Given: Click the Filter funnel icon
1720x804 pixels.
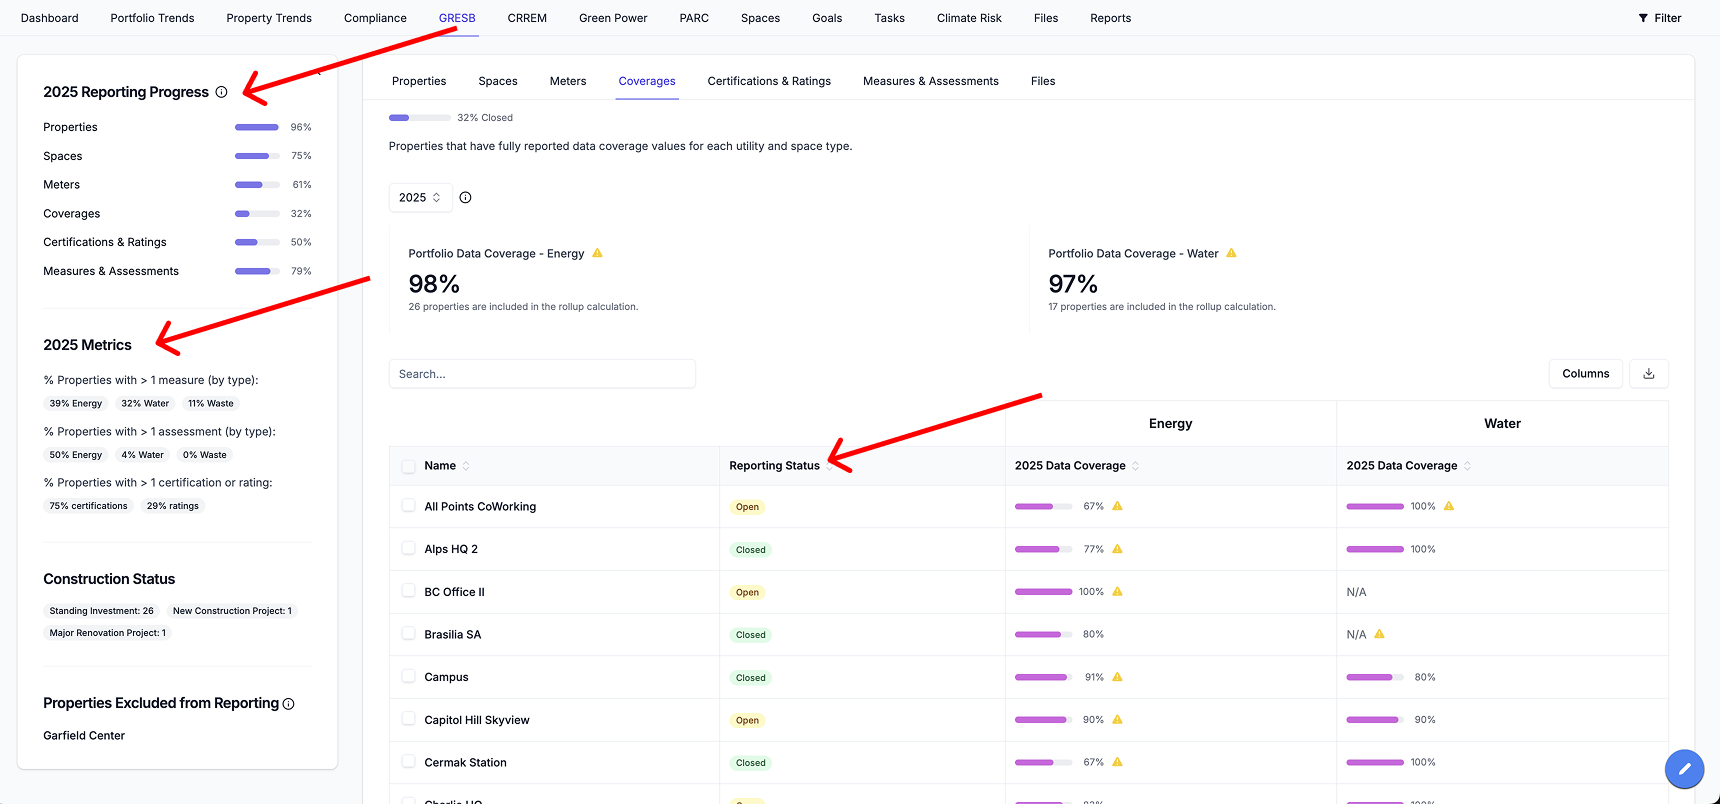Looking at the screenshot, I should point(1643,18).
